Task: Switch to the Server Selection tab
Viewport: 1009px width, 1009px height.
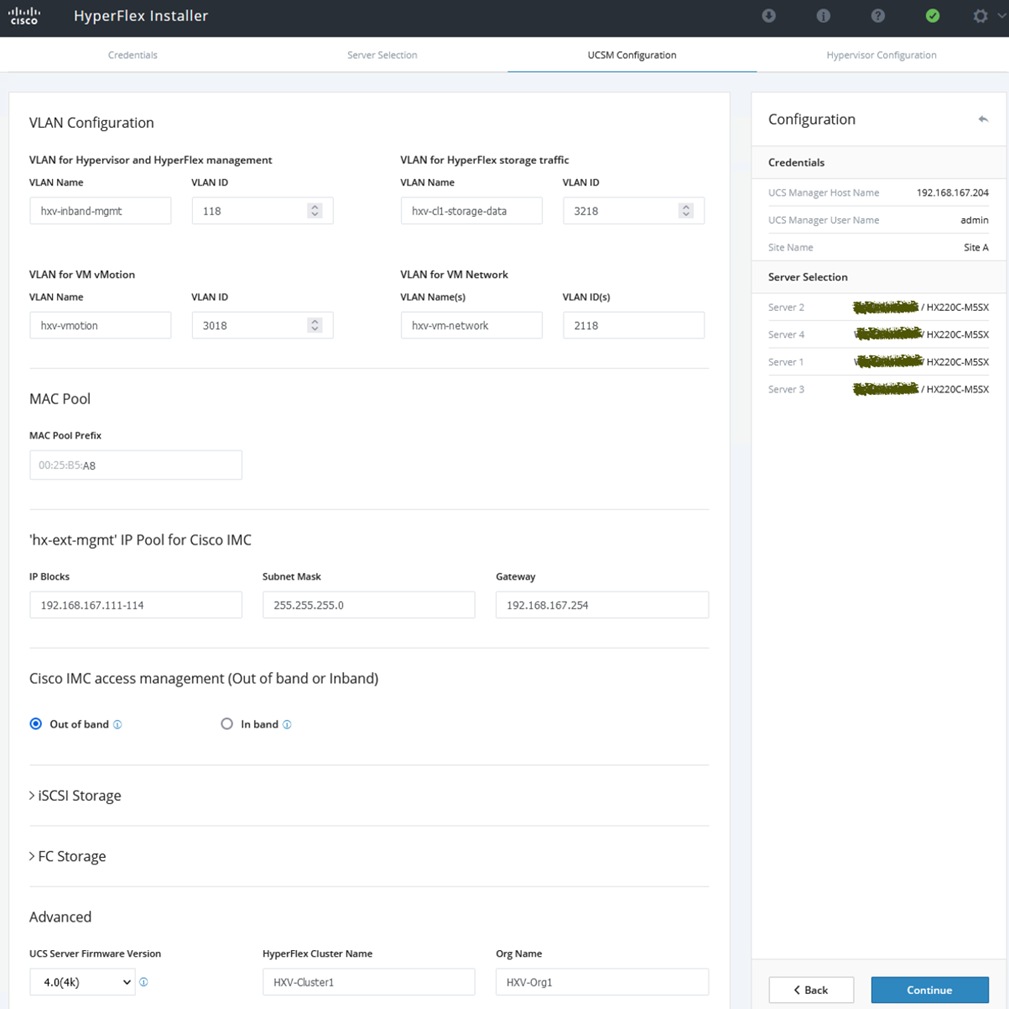Action: click(x=382, y=55)
